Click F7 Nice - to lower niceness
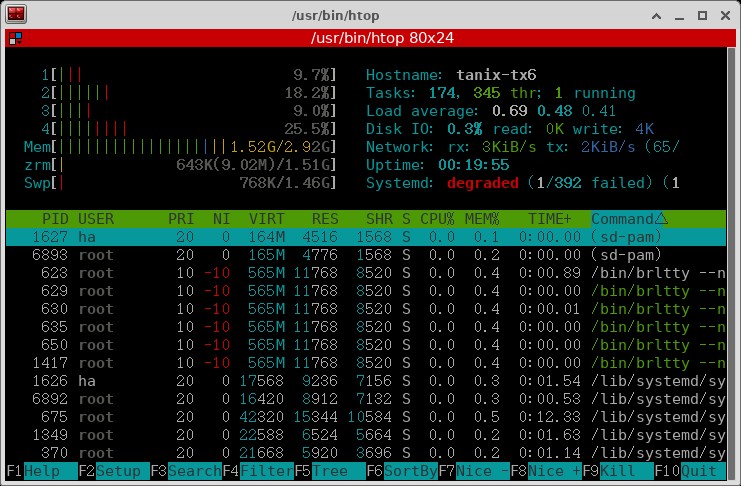Screen dimensions: 741x486 click(x=474, y=471)
